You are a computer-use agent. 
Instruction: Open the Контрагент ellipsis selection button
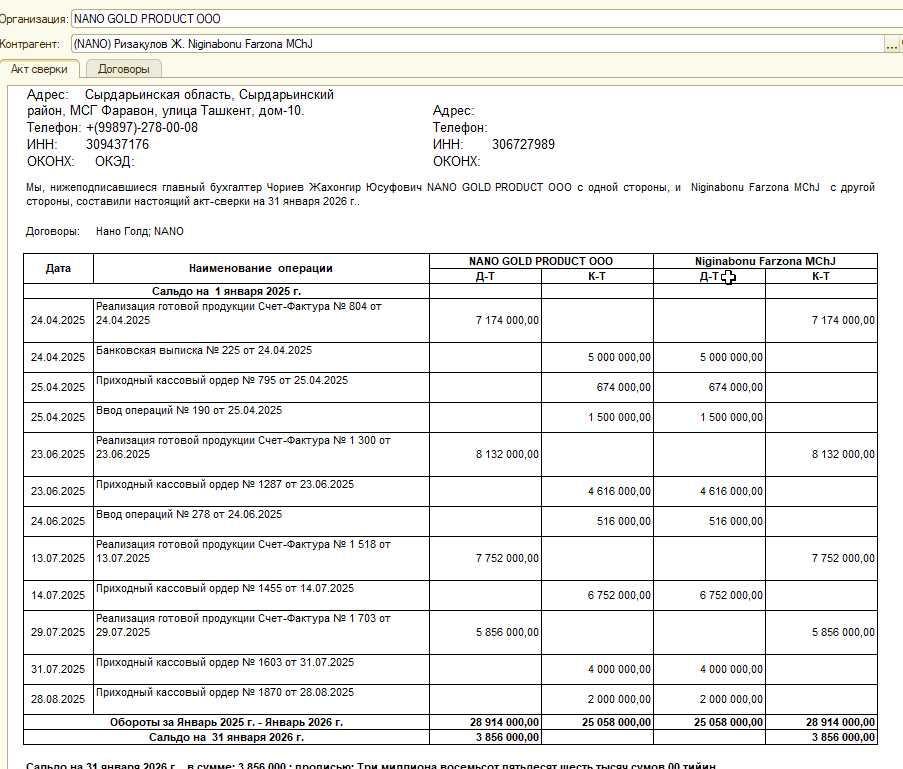(891, 44)
